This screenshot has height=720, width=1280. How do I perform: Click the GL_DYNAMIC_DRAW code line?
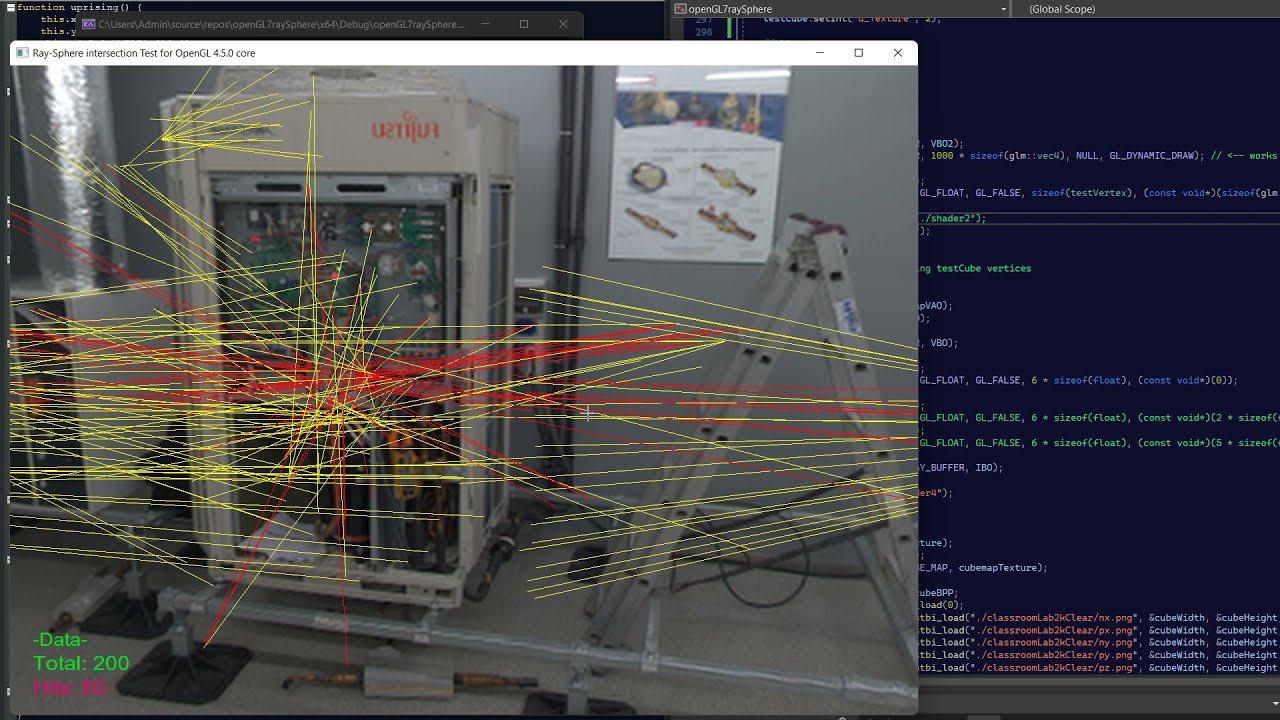pos(1098,156)
